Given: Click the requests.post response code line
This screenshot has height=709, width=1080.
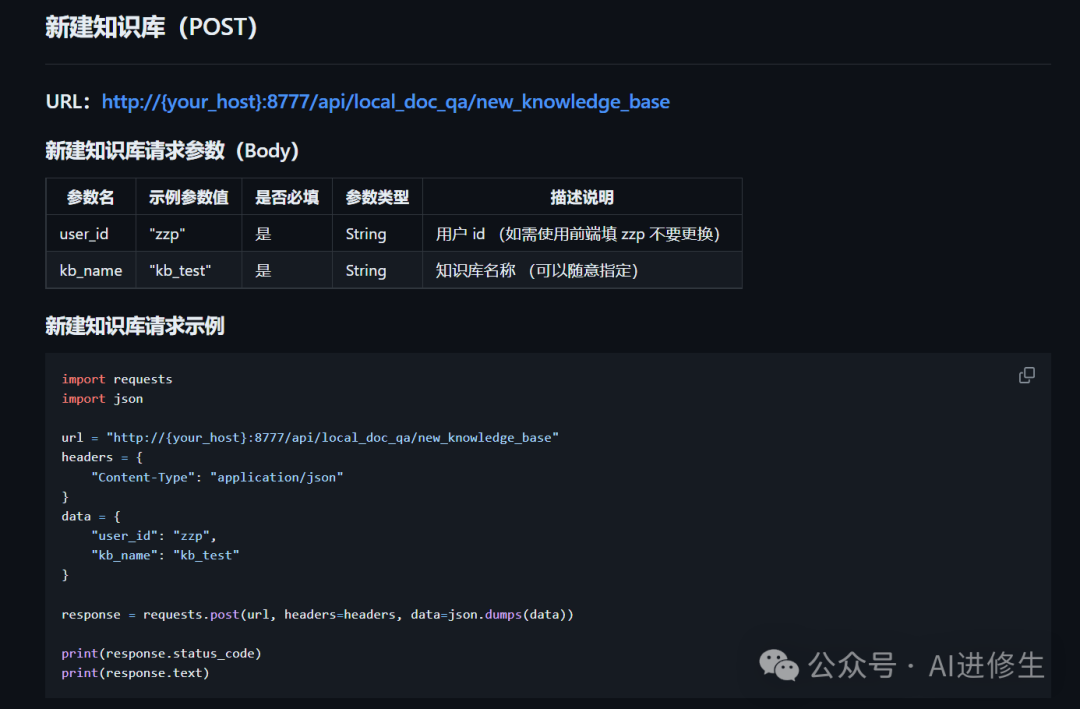Looking at the screenshot, I should pyautogui.click(x=318, y=614).
